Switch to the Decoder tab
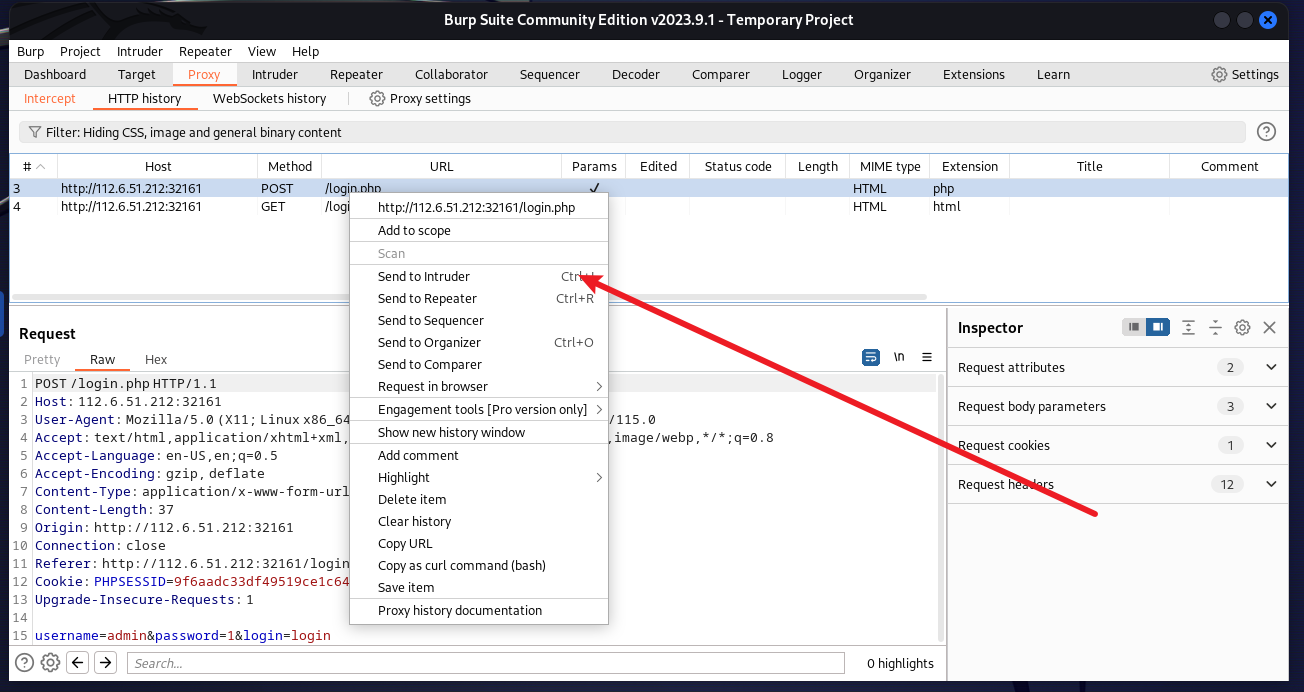This screenshot has width=1304, height=692. click(x=636, y=74)
